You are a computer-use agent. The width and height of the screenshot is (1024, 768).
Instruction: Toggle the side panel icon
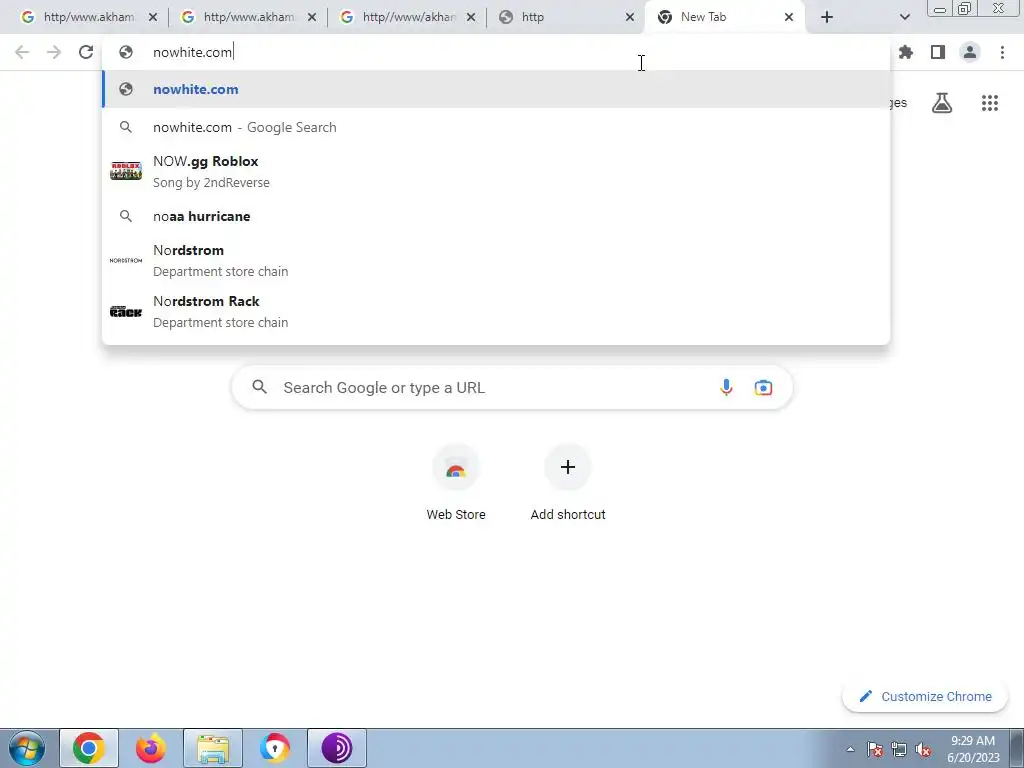point(938,52)
